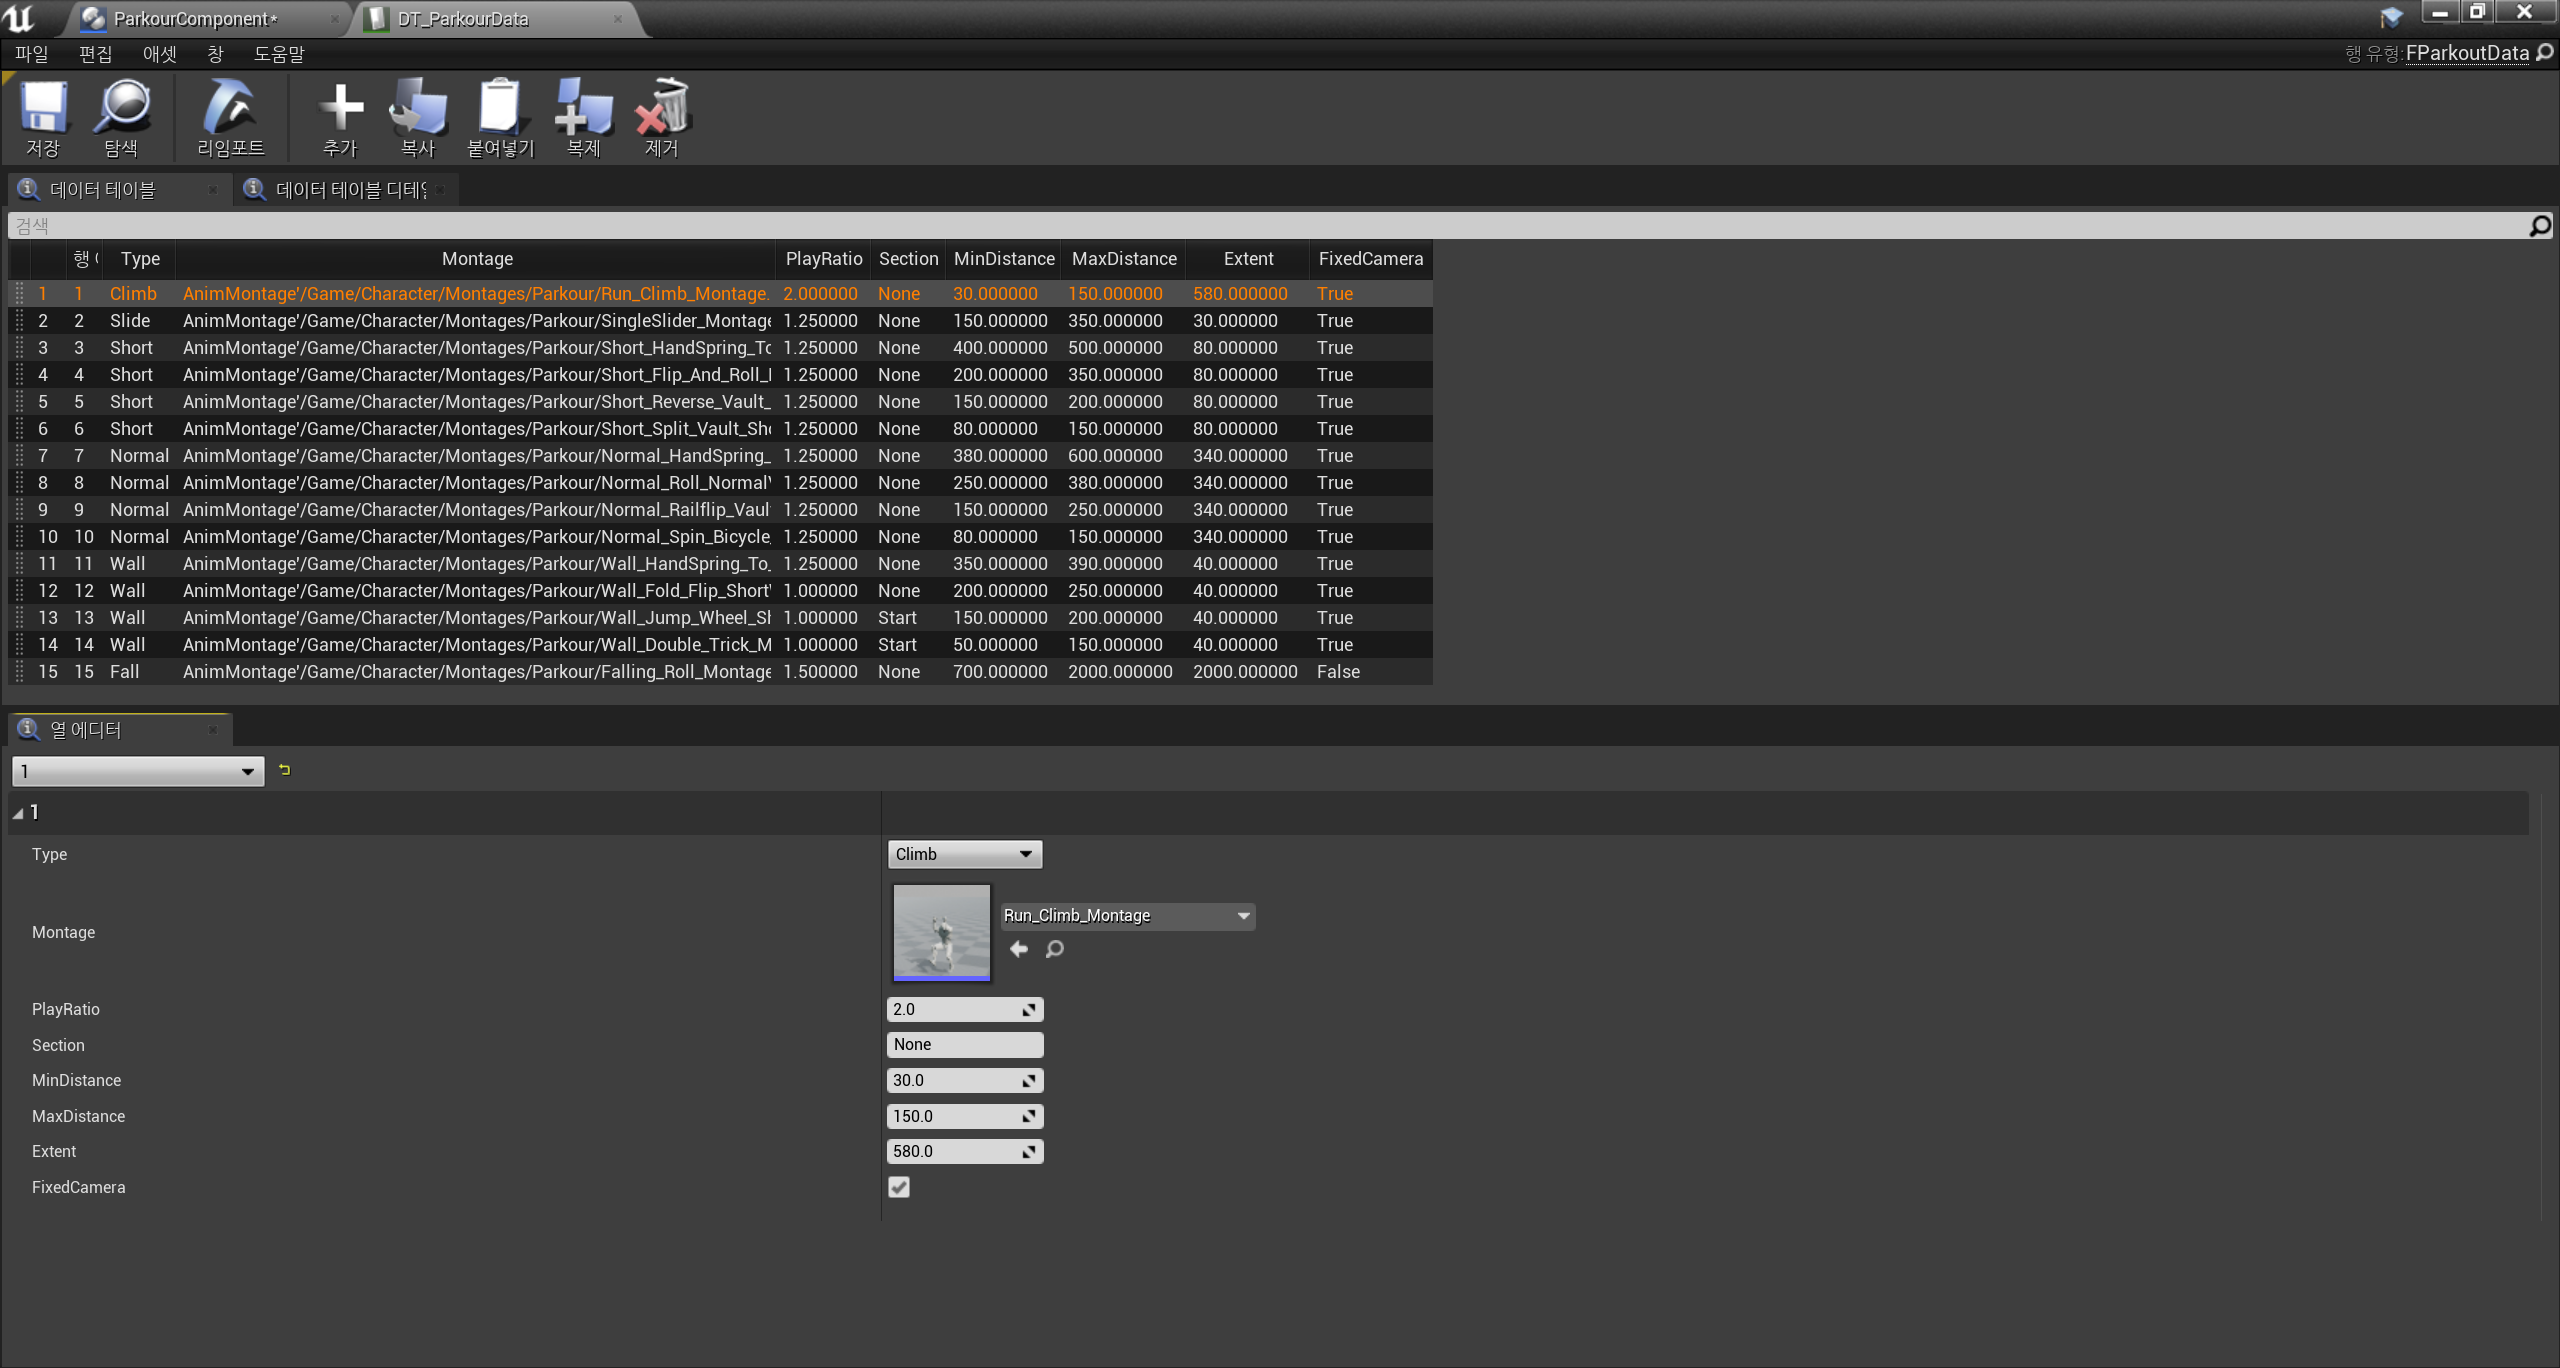The image size is (2560, 1368).
Task: Click the Save (저장) toolbar icon
Action: pos(43,108)
